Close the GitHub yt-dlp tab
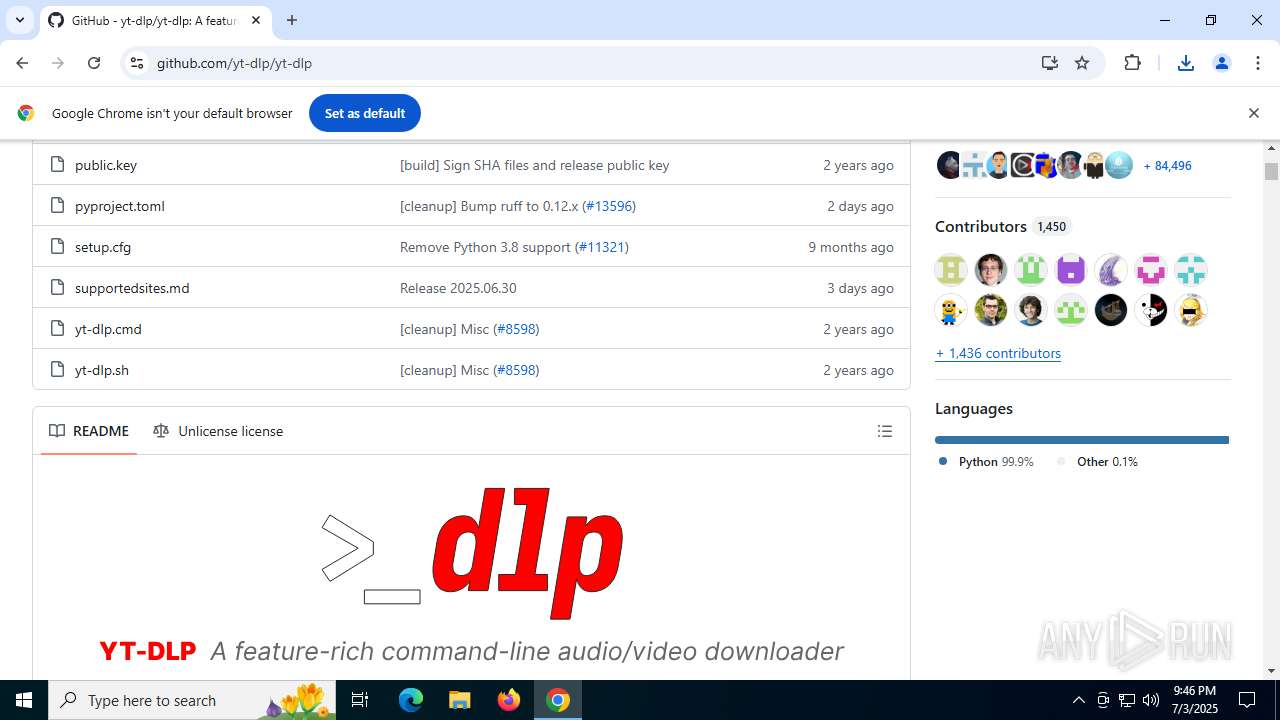 tap(255, 20)
